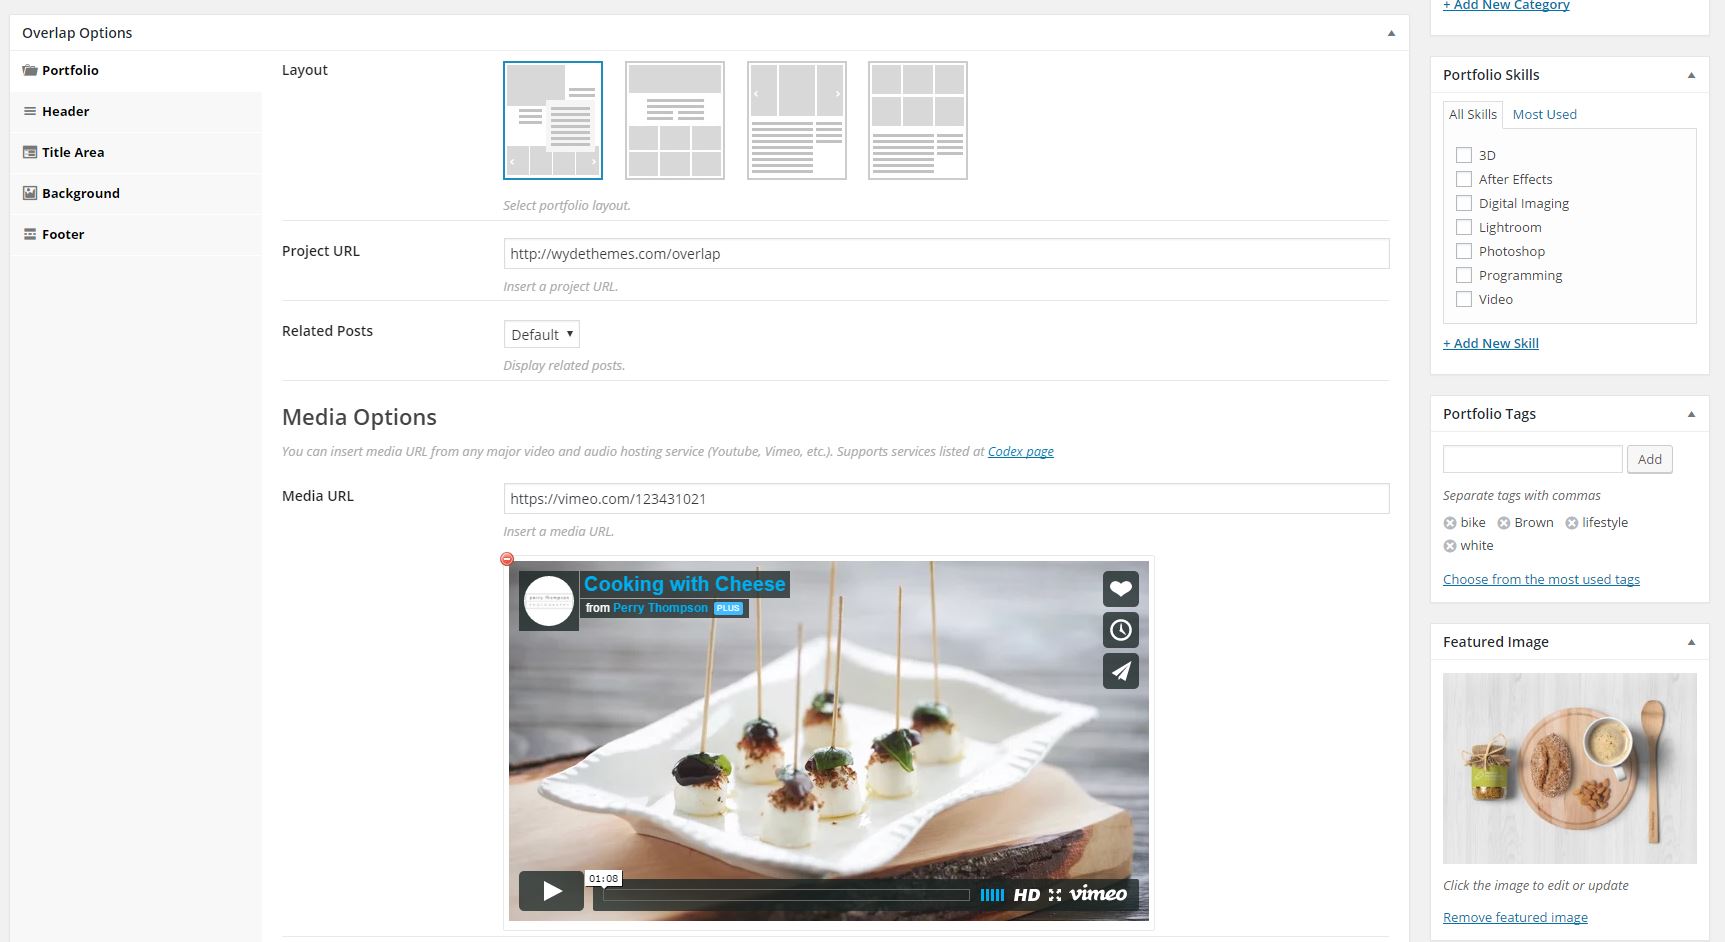Click the Watch Later clock icon
Viewport: 1725px width, 942px height.
click(x=1120, y=630)
